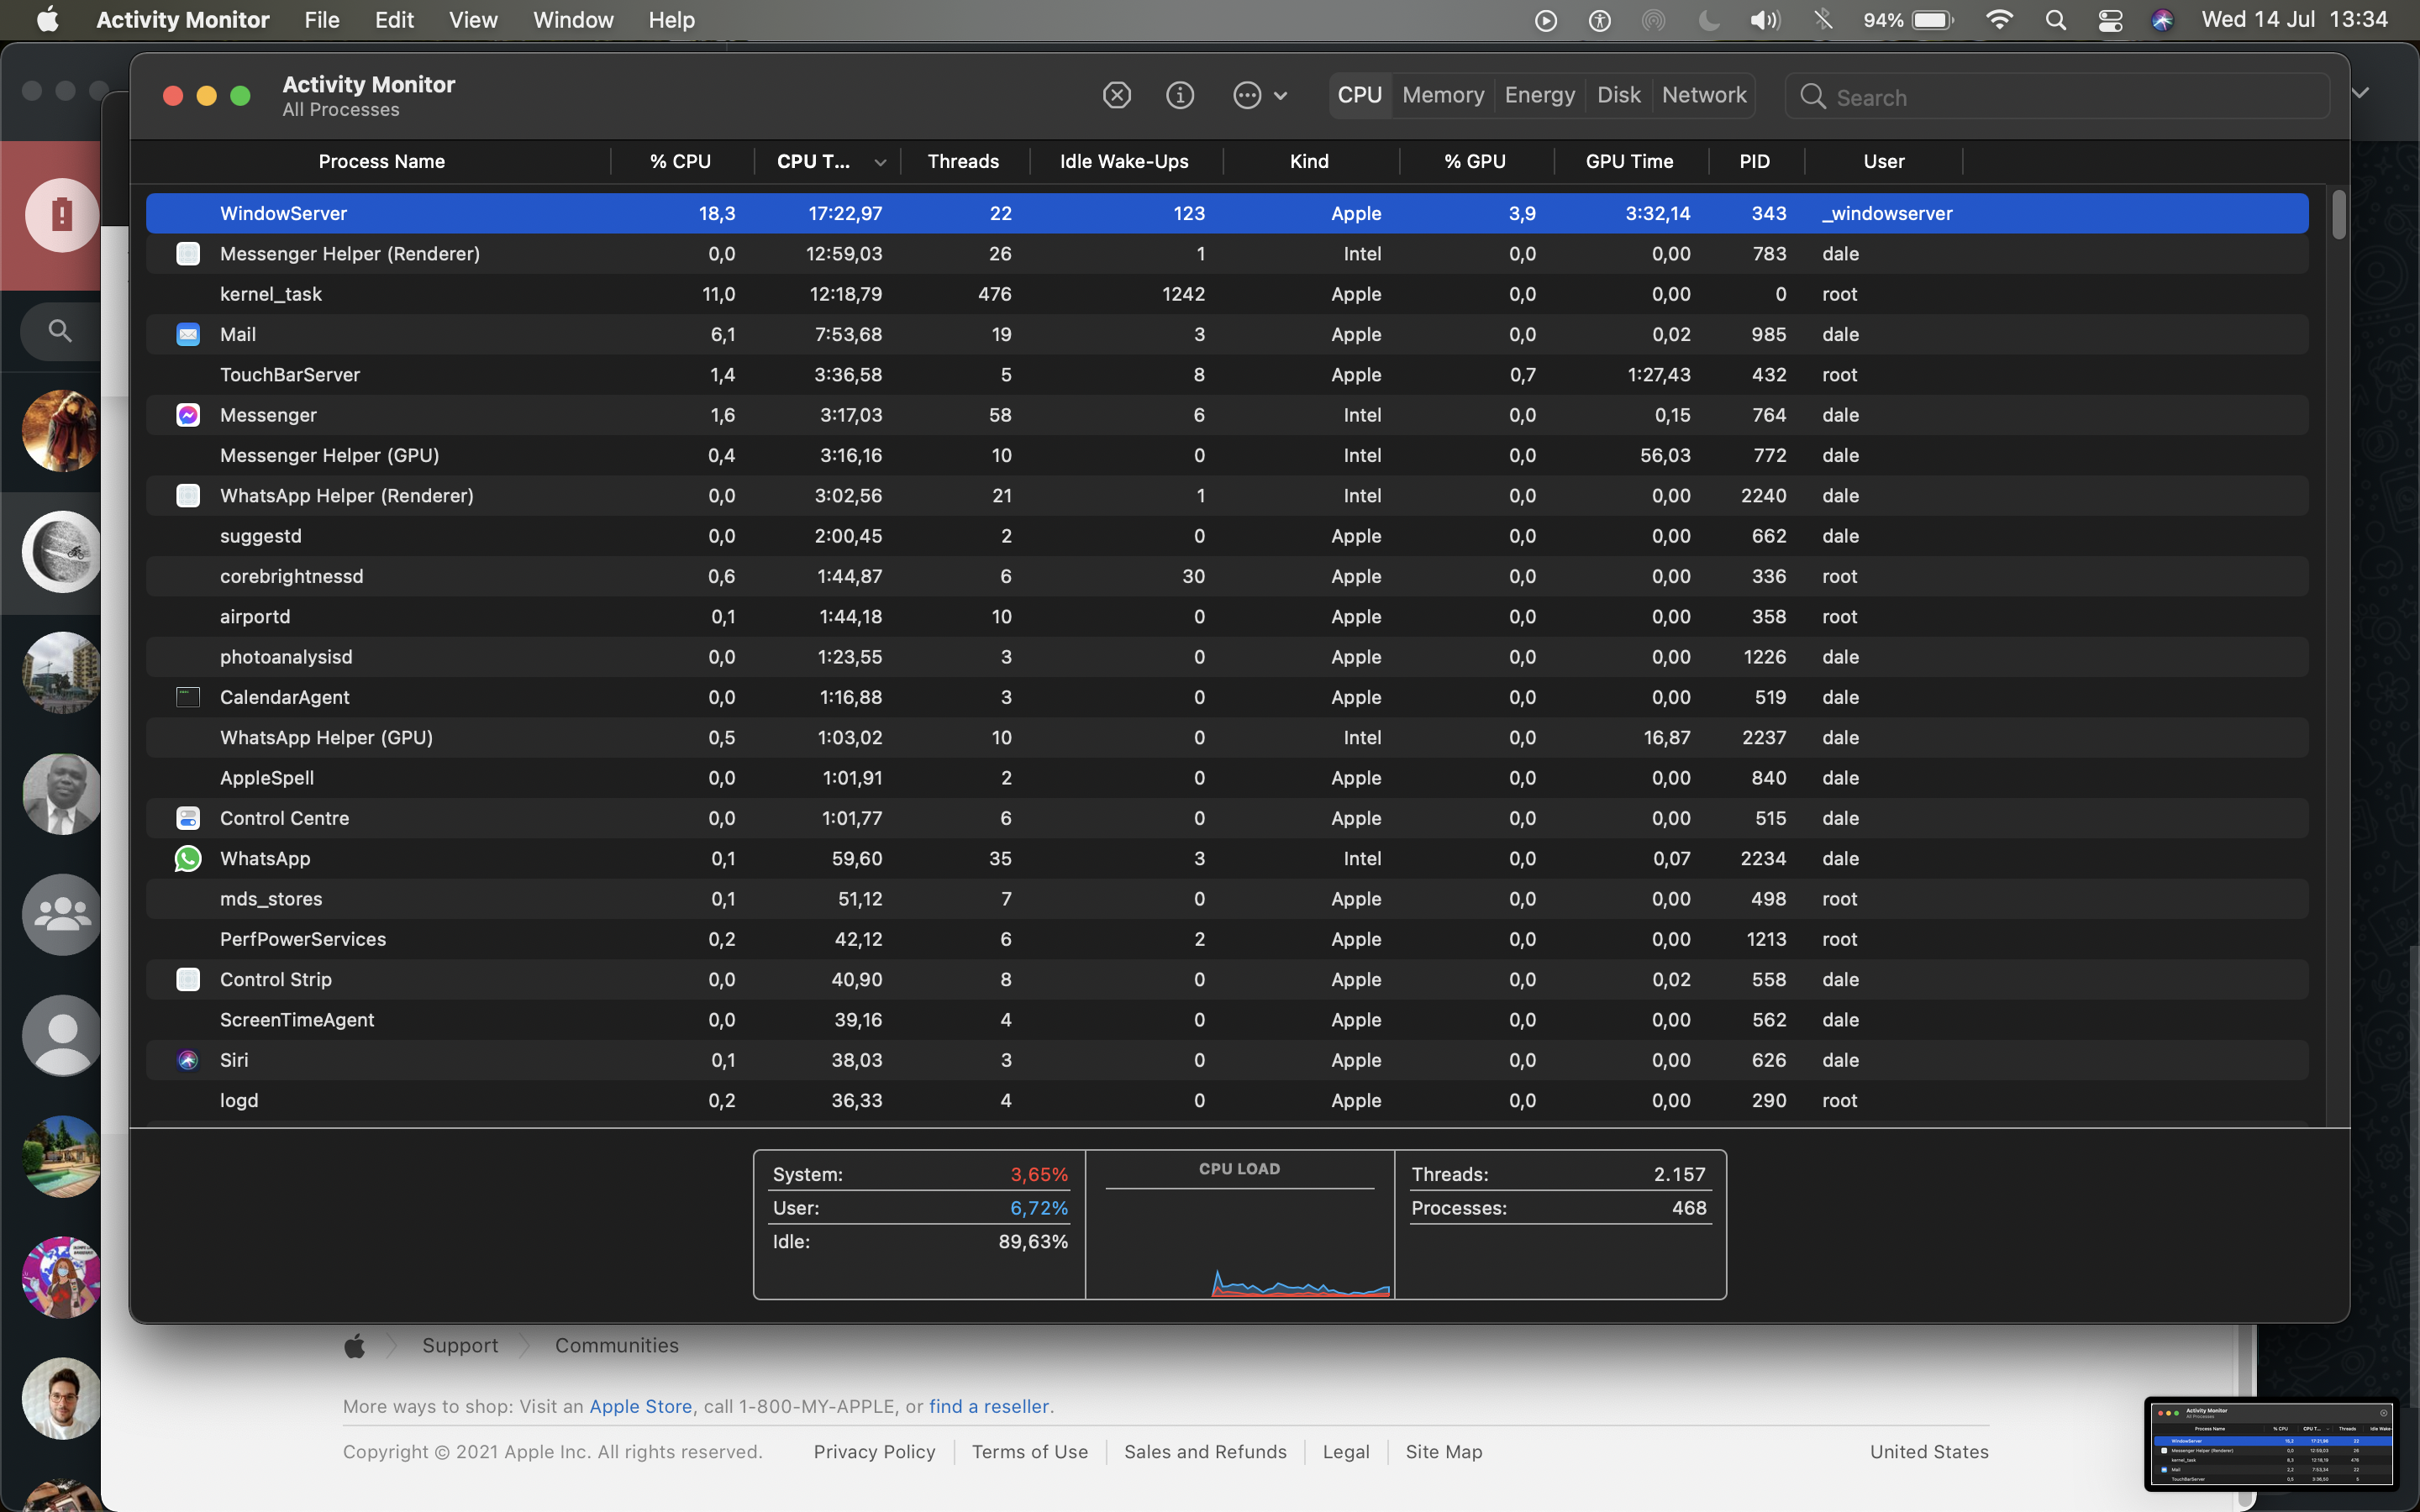Click the Spotlight search icon in the menu bar
The image size is (2420, 1512).
2056,20
